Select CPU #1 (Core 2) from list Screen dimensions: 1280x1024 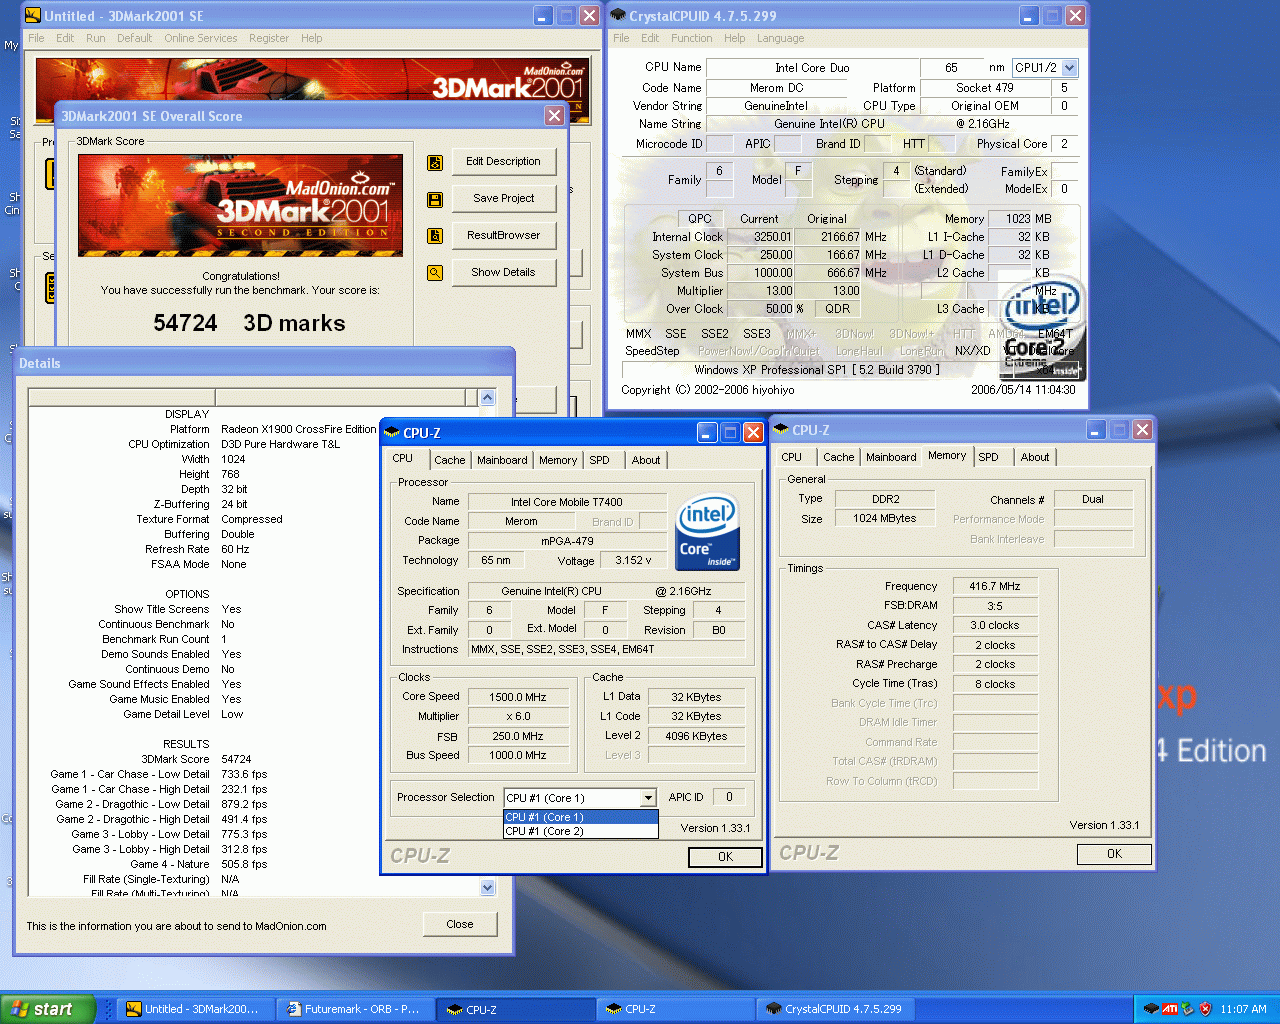[580, 831]
